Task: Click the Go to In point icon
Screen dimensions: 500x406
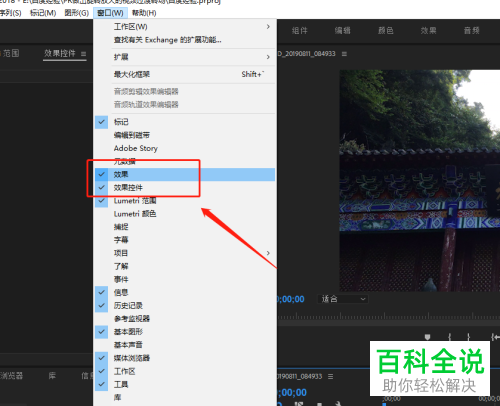Action: pyautogui.click(x=495, y=337)
